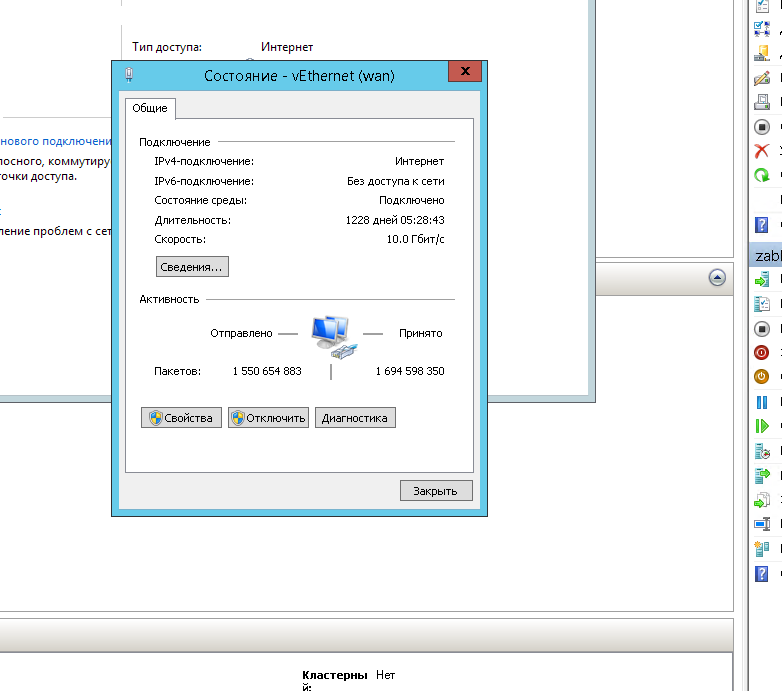Click the Connect icon under zabl header
Viewport: 782px width, 691px height.
coord(762,280)
